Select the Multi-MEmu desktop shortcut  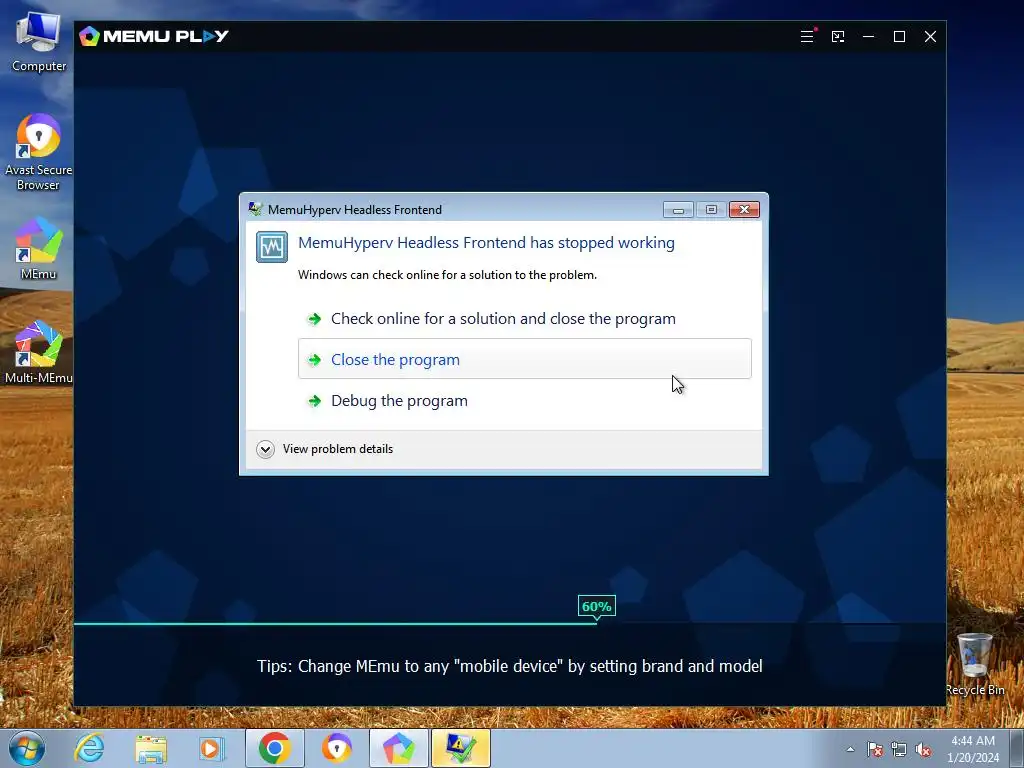39,352
